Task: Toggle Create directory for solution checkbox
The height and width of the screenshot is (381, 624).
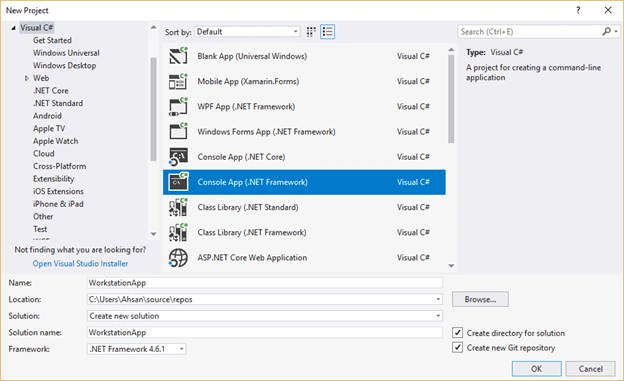Action: coord(458,333)
